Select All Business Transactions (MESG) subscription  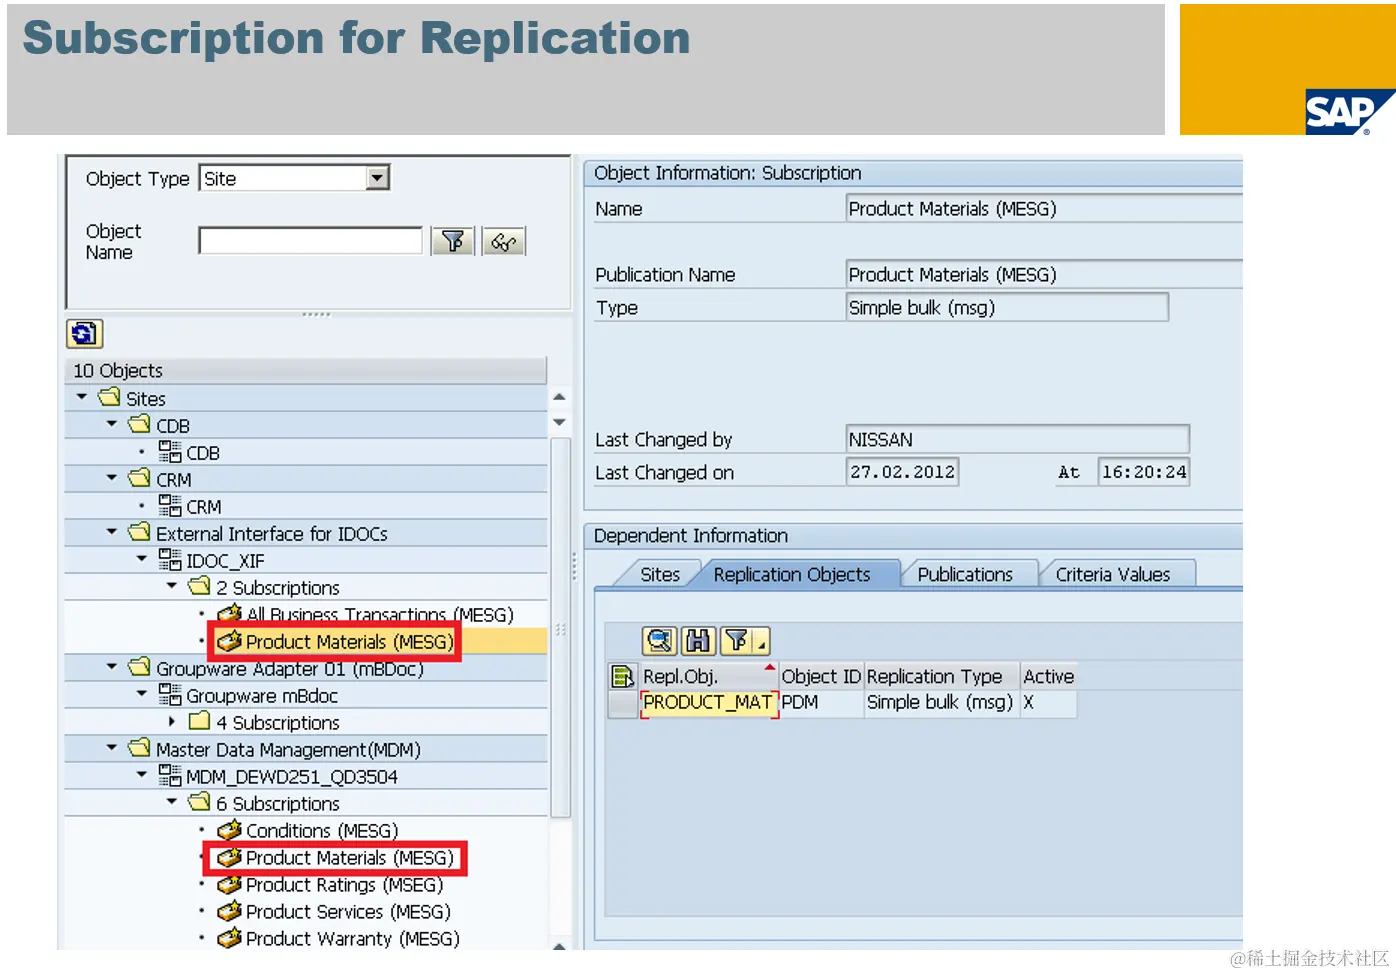(380, 614)
